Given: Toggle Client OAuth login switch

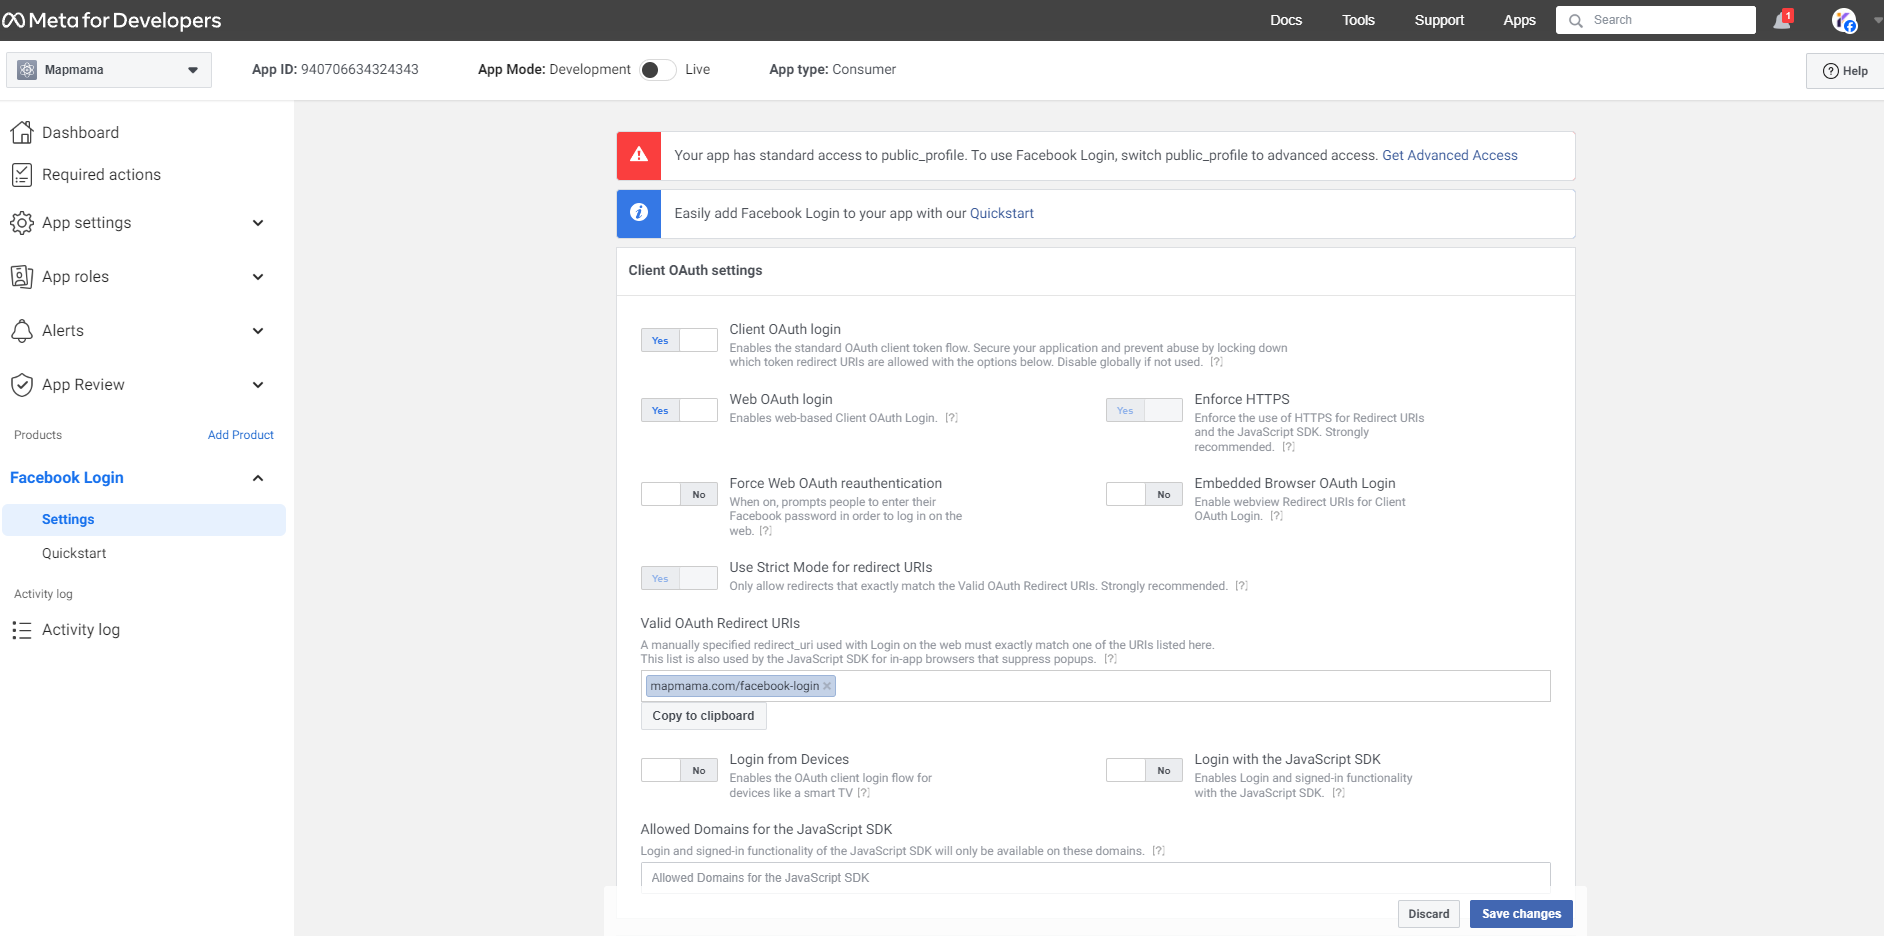Looking at the screenshot, I should pos(679,340).
